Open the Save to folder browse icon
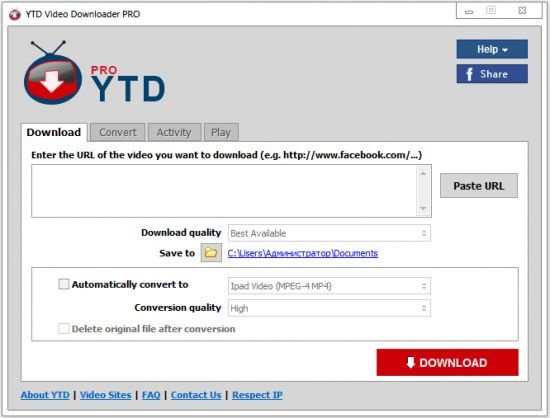 pos(211,252)
